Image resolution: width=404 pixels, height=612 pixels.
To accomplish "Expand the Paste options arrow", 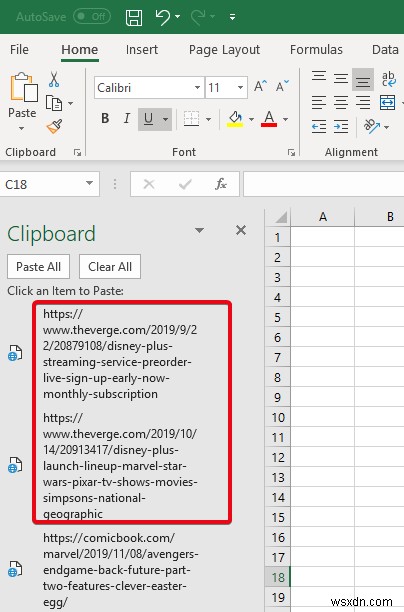I will tap(21, 128).
